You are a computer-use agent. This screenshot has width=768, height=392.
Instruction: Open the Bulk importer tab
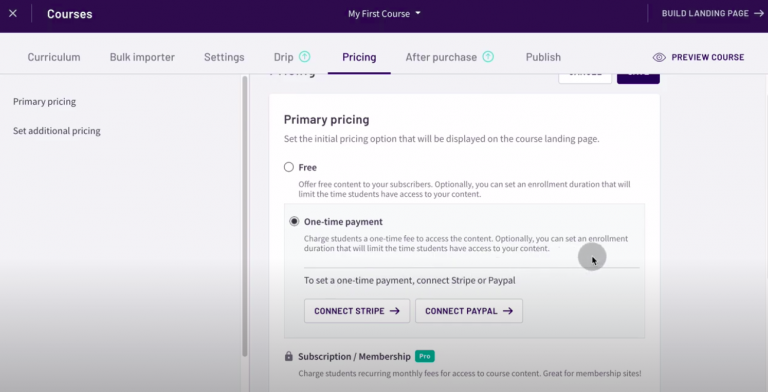(142, 57)
